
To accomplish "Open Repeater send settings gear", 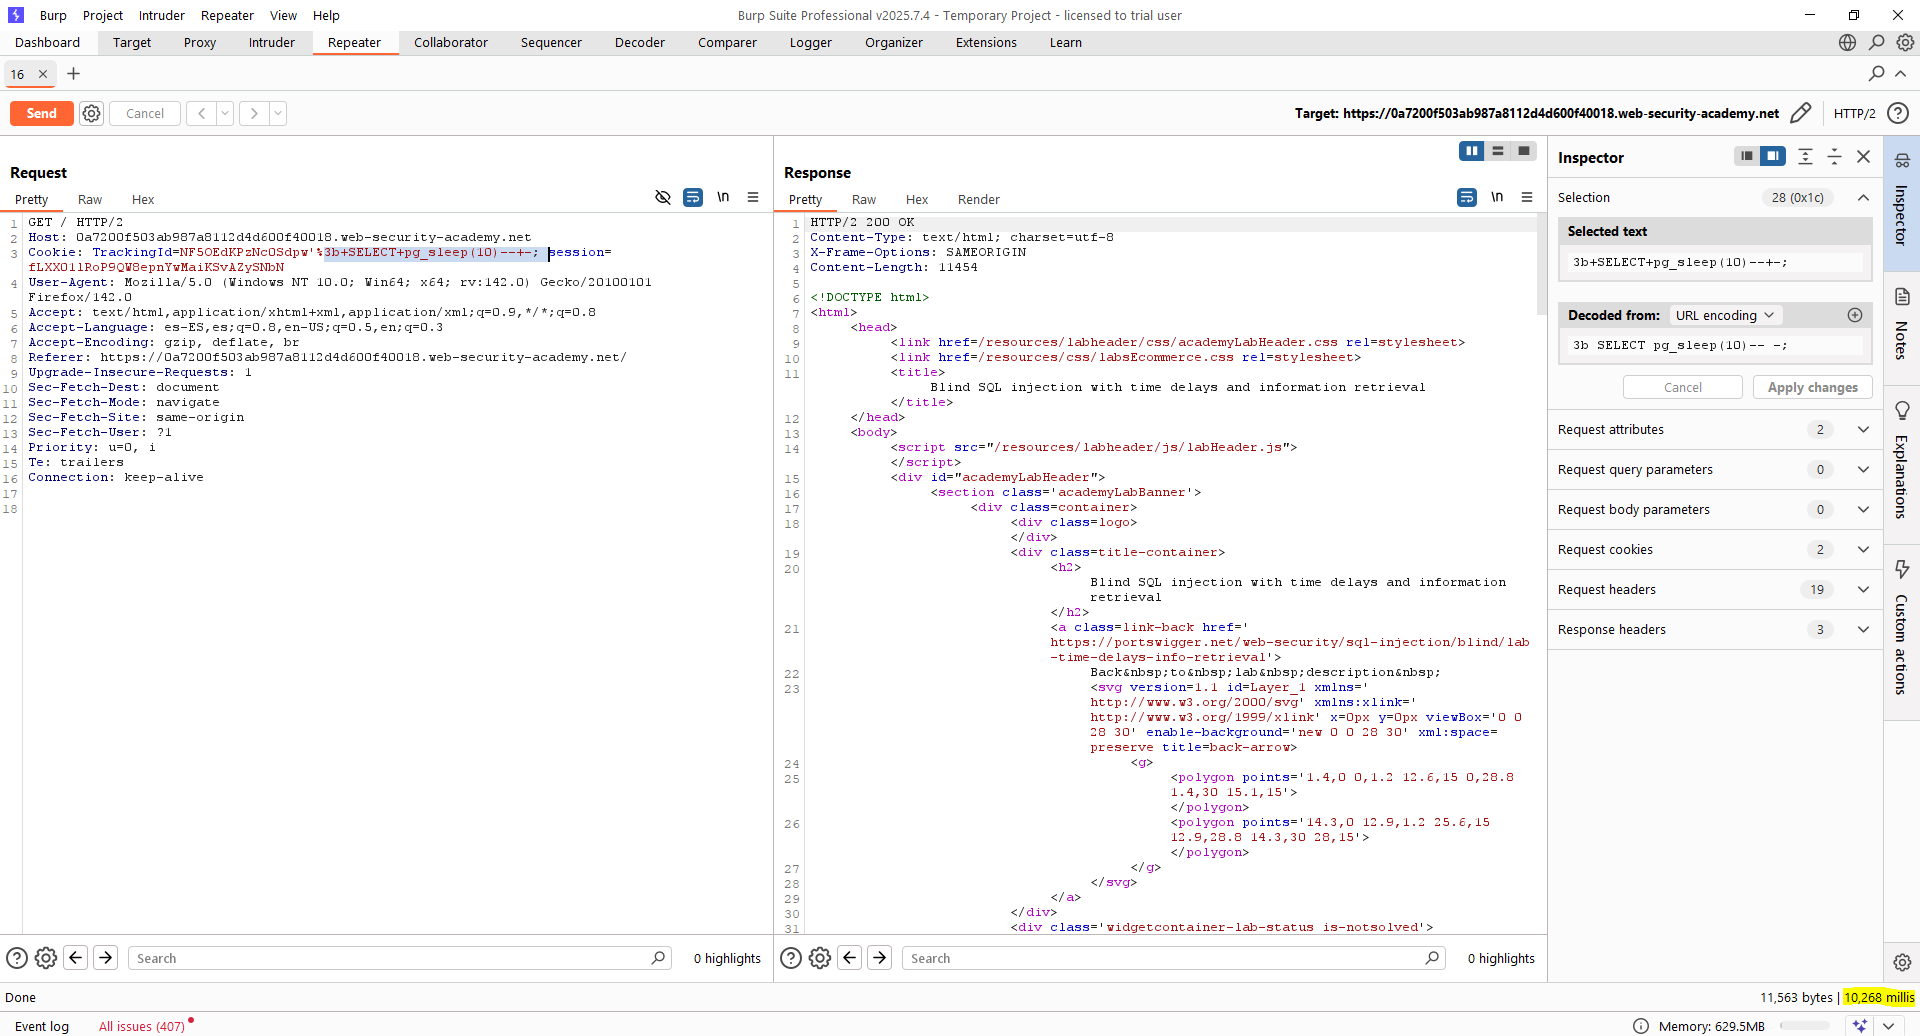I will tap(91, 114).
